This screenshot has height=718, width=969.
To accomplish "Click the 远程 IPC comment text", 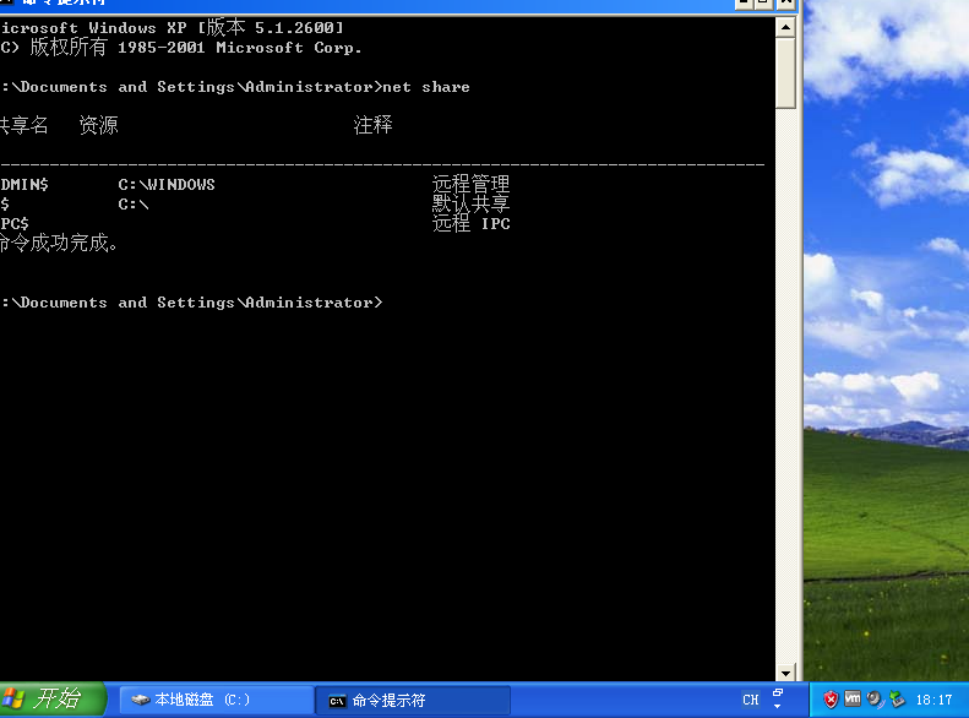I will 471,223.
